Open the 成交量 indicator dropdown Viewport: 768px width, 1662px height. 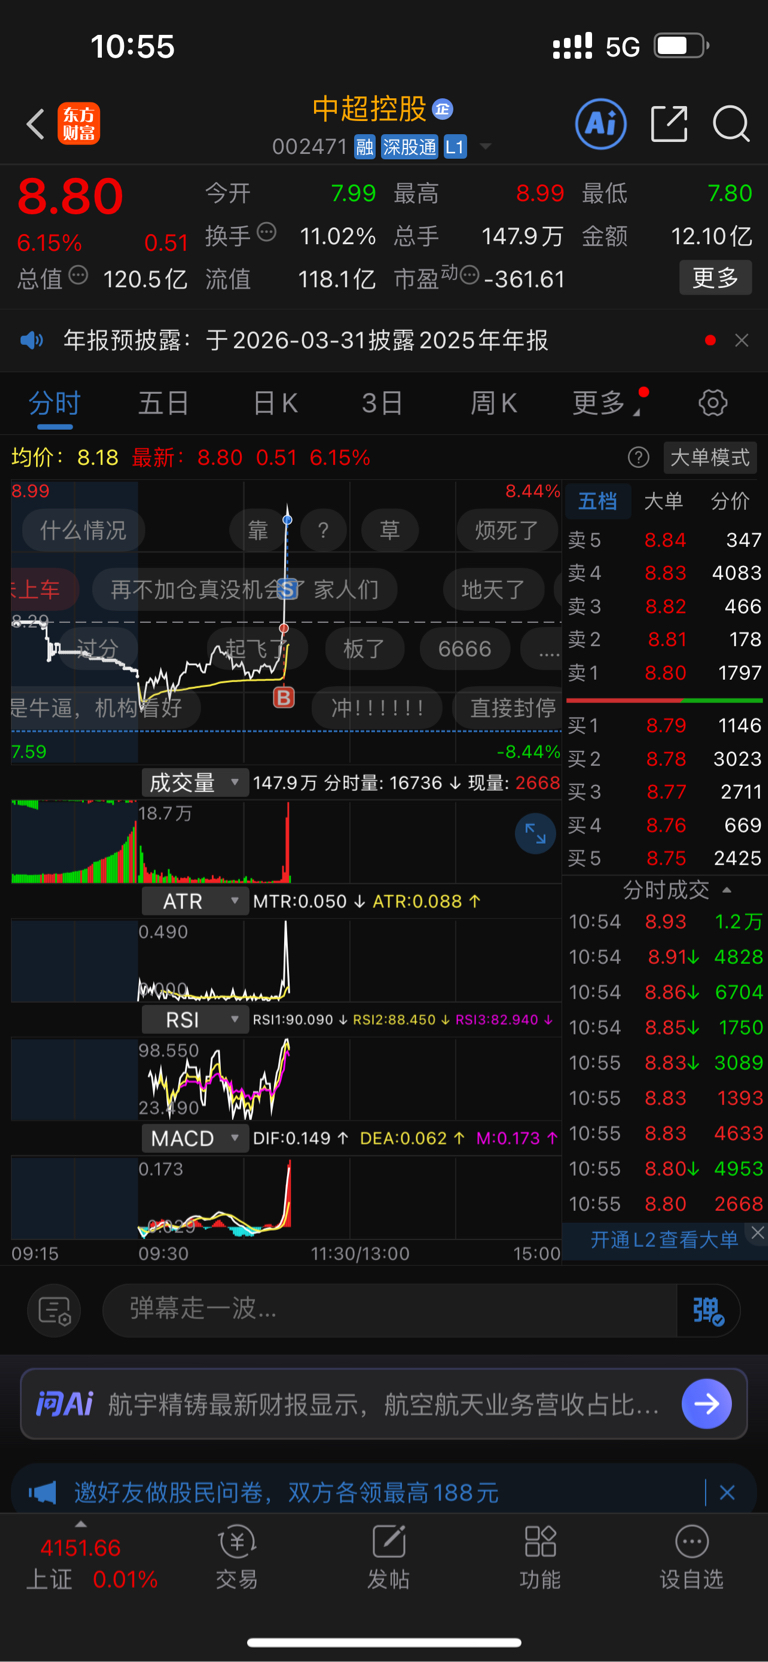tap(194, 782)
